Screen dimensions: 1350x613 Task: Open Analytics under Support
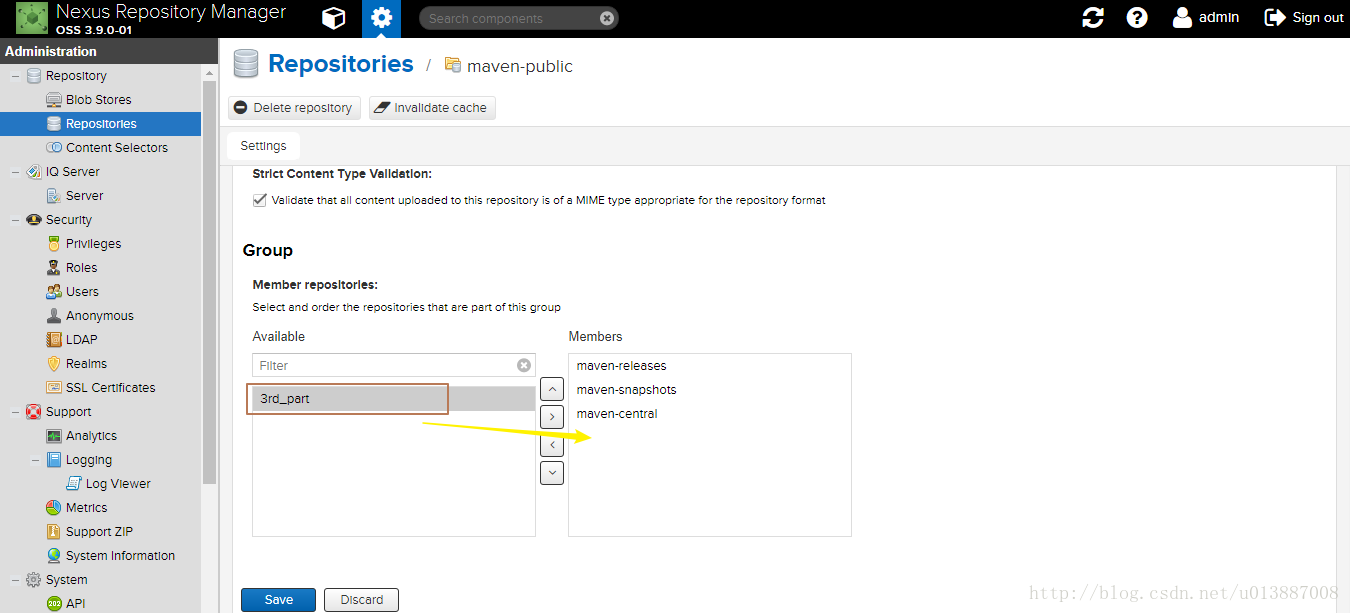[82, 435]
